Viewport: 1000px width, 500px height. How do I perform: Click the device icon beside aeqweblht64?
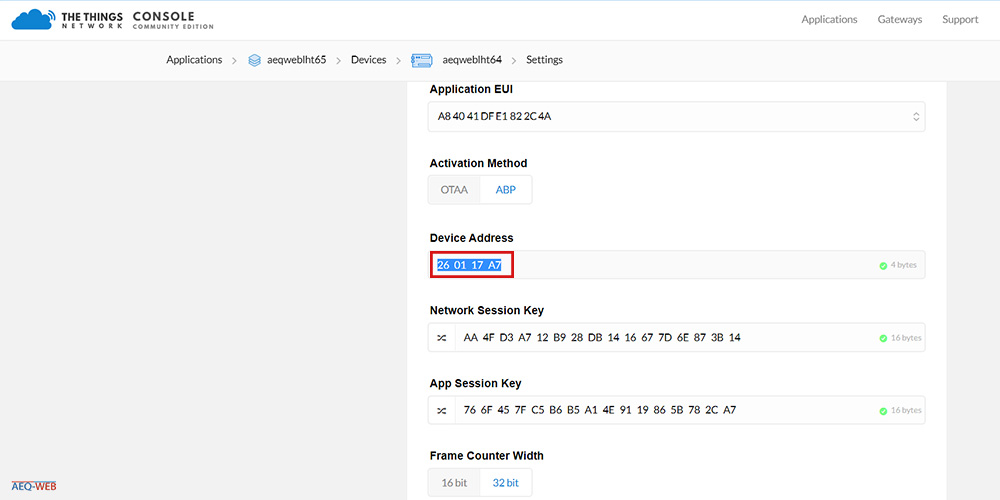[x=422, y=60]
